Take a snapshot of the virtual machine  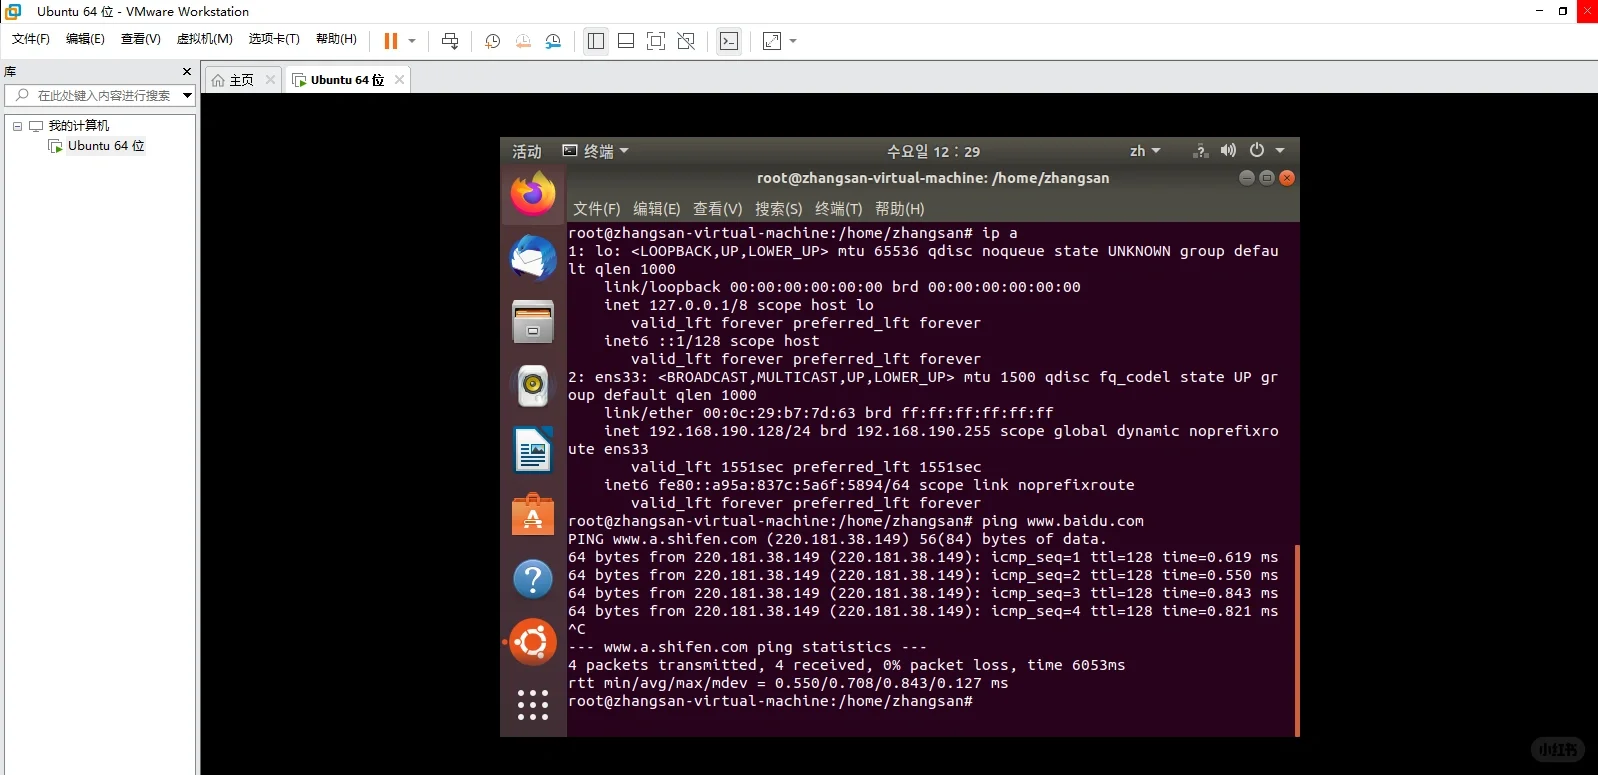pyautogui.click(x=492, y=41)
